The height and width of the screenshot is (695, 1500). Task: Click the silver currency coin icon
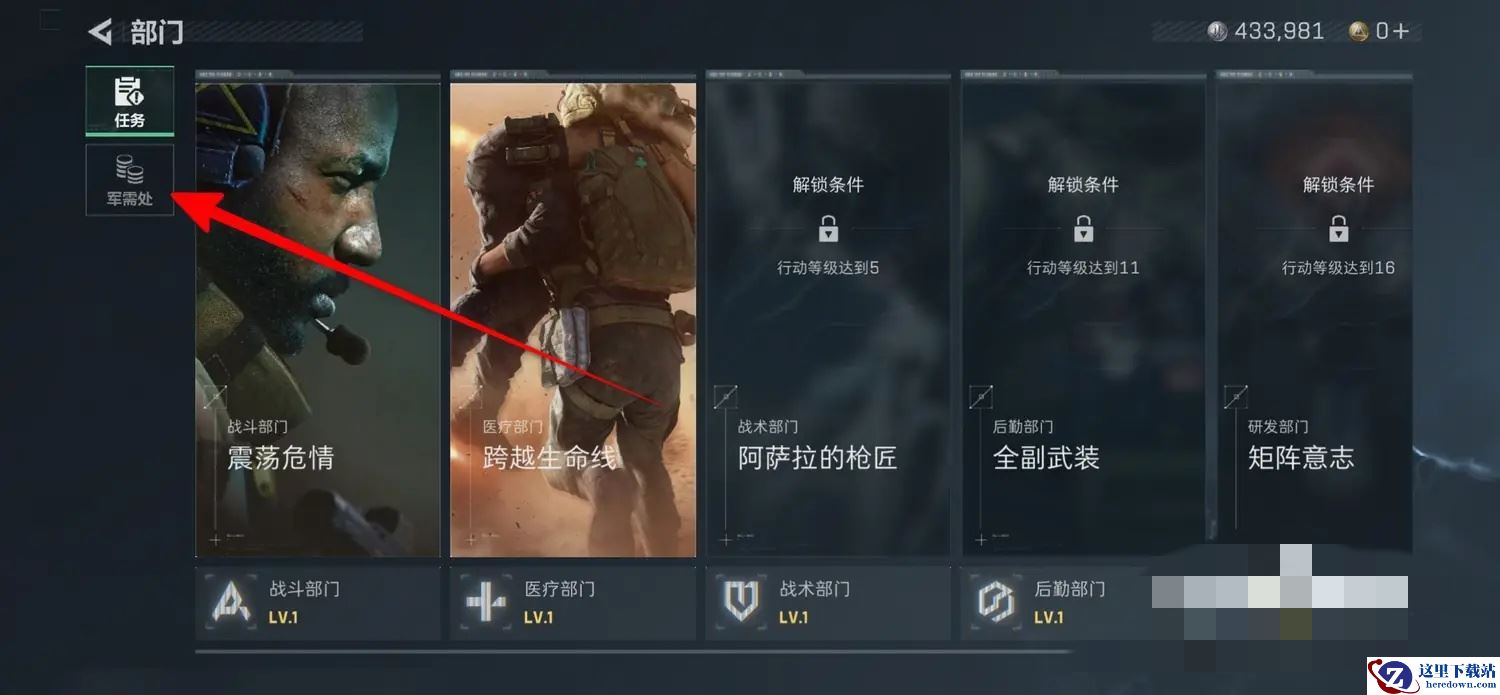pyautogui.click(x=1217, y=31)
